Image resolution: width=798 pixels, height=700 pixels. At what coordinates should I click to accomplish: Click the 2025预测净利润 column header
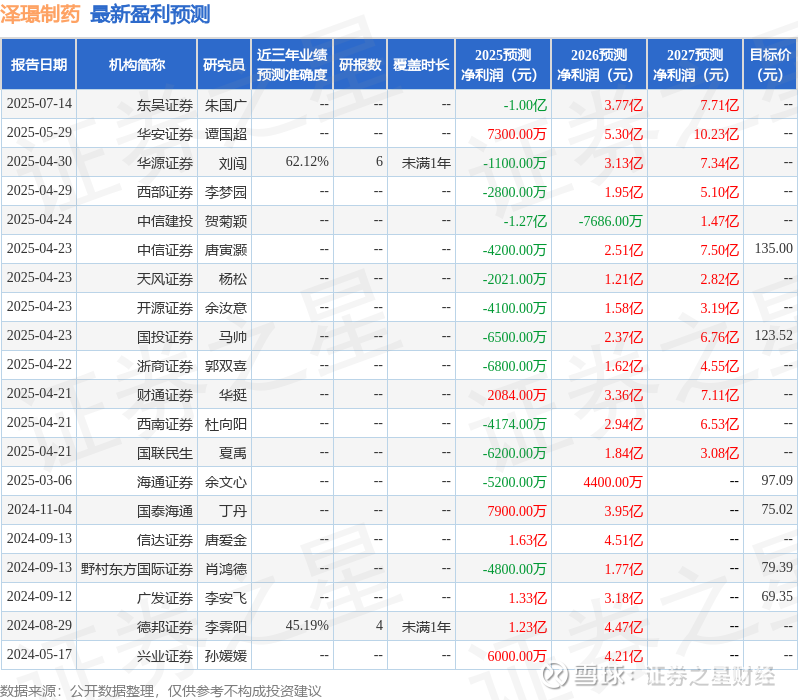click(x=503, y=65)
